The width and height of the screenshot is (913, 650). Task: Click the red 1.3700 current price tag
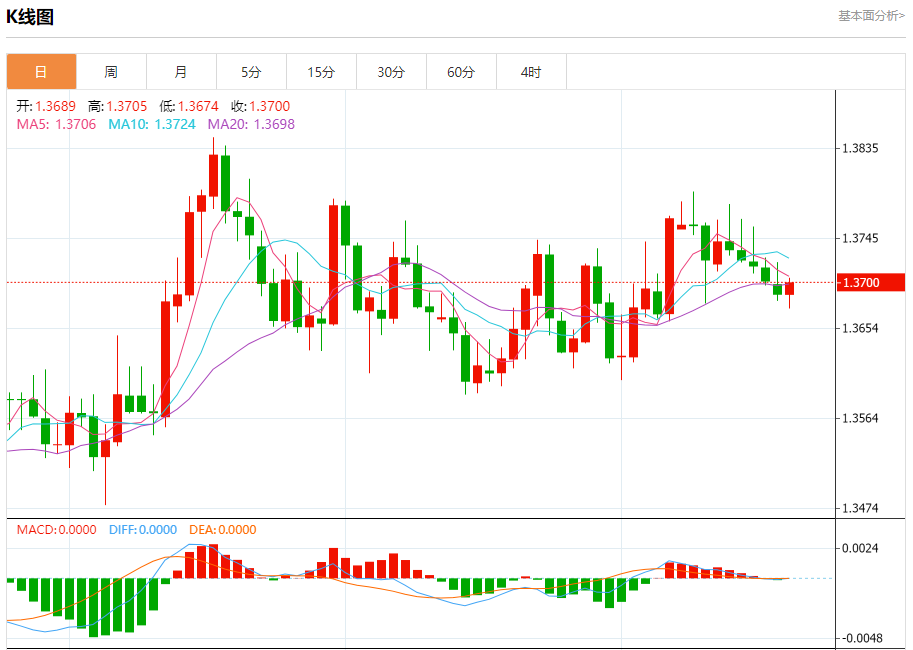870,282
